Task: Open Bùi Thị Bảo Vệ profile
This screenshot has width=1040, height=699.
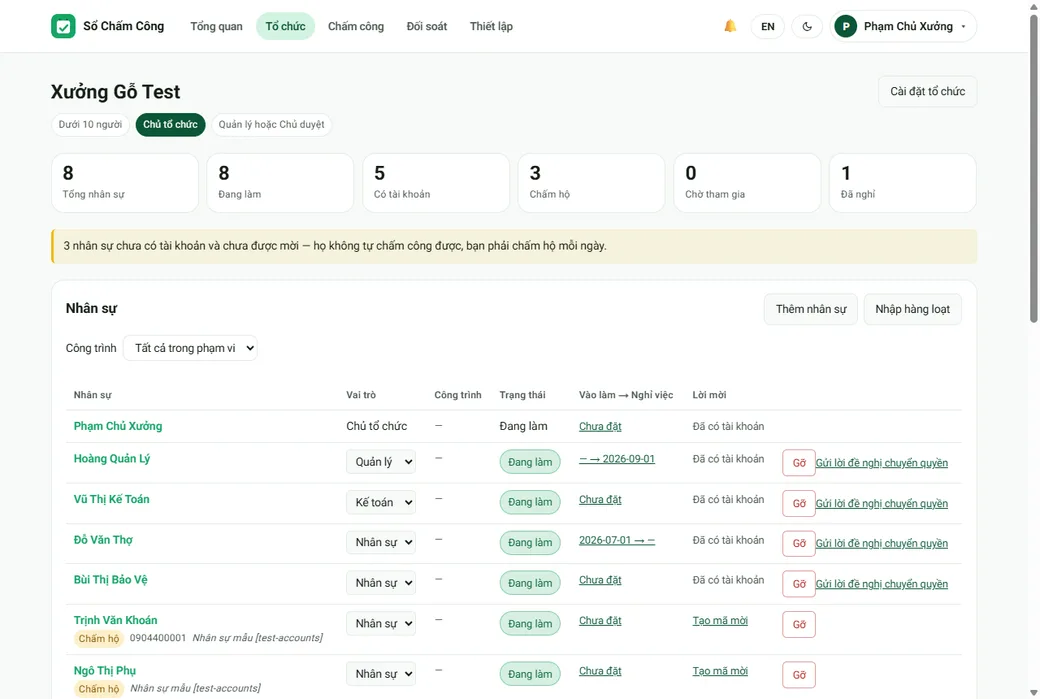Action: 110,580
